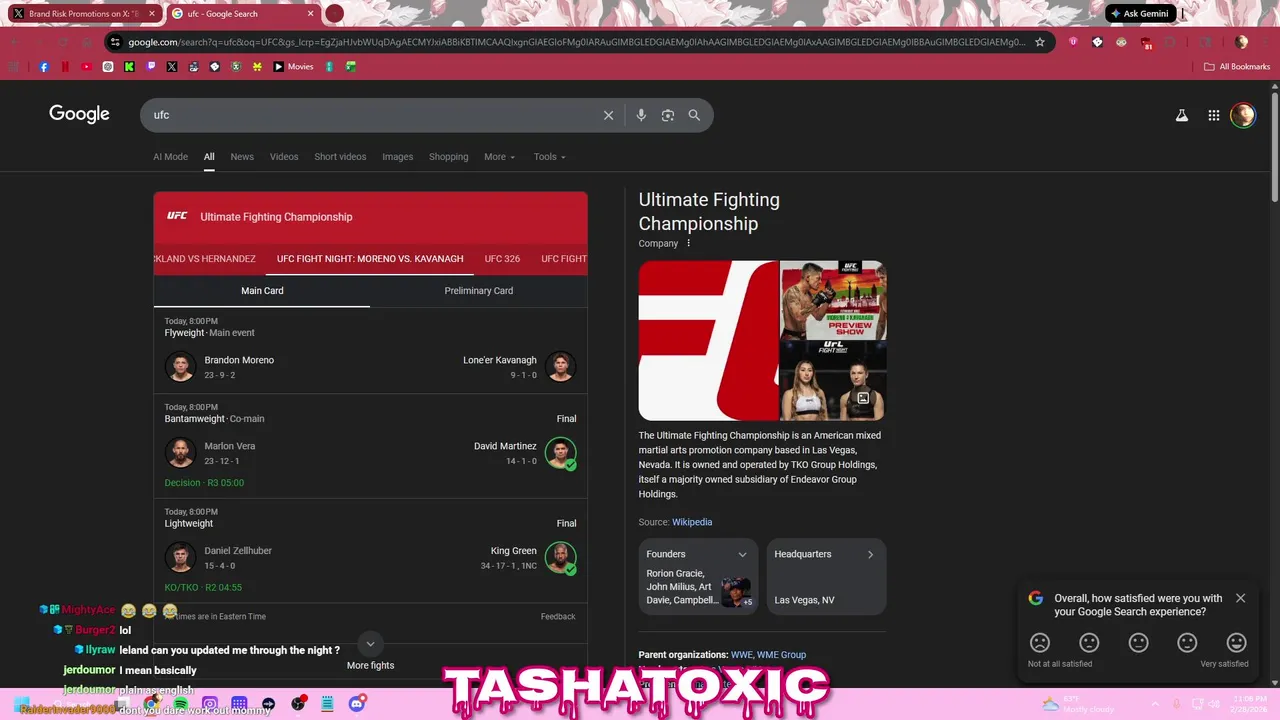Open the X bookmark icon
Image resolution: width=1280 pixels, height=720 pixels.
coord(172,67)
